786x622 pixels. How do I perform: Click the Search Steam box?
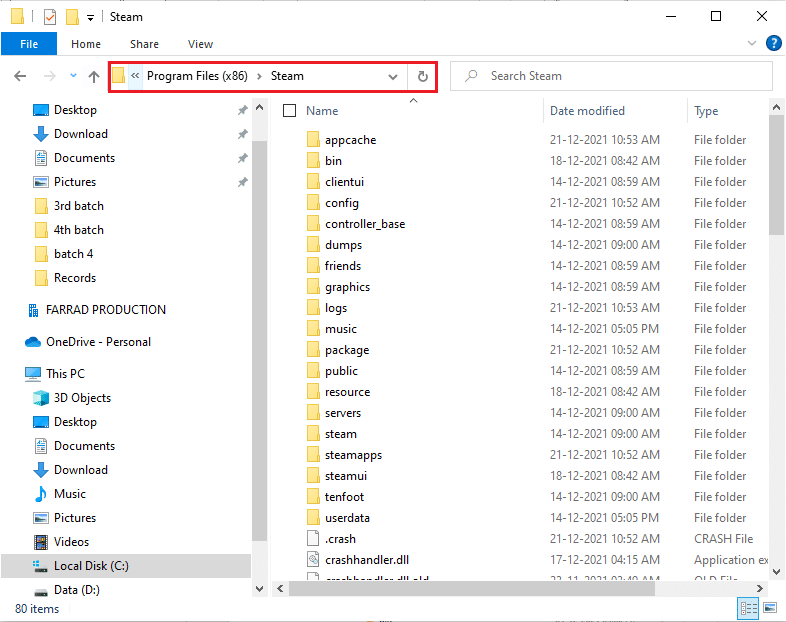click(x=611, y=76)
